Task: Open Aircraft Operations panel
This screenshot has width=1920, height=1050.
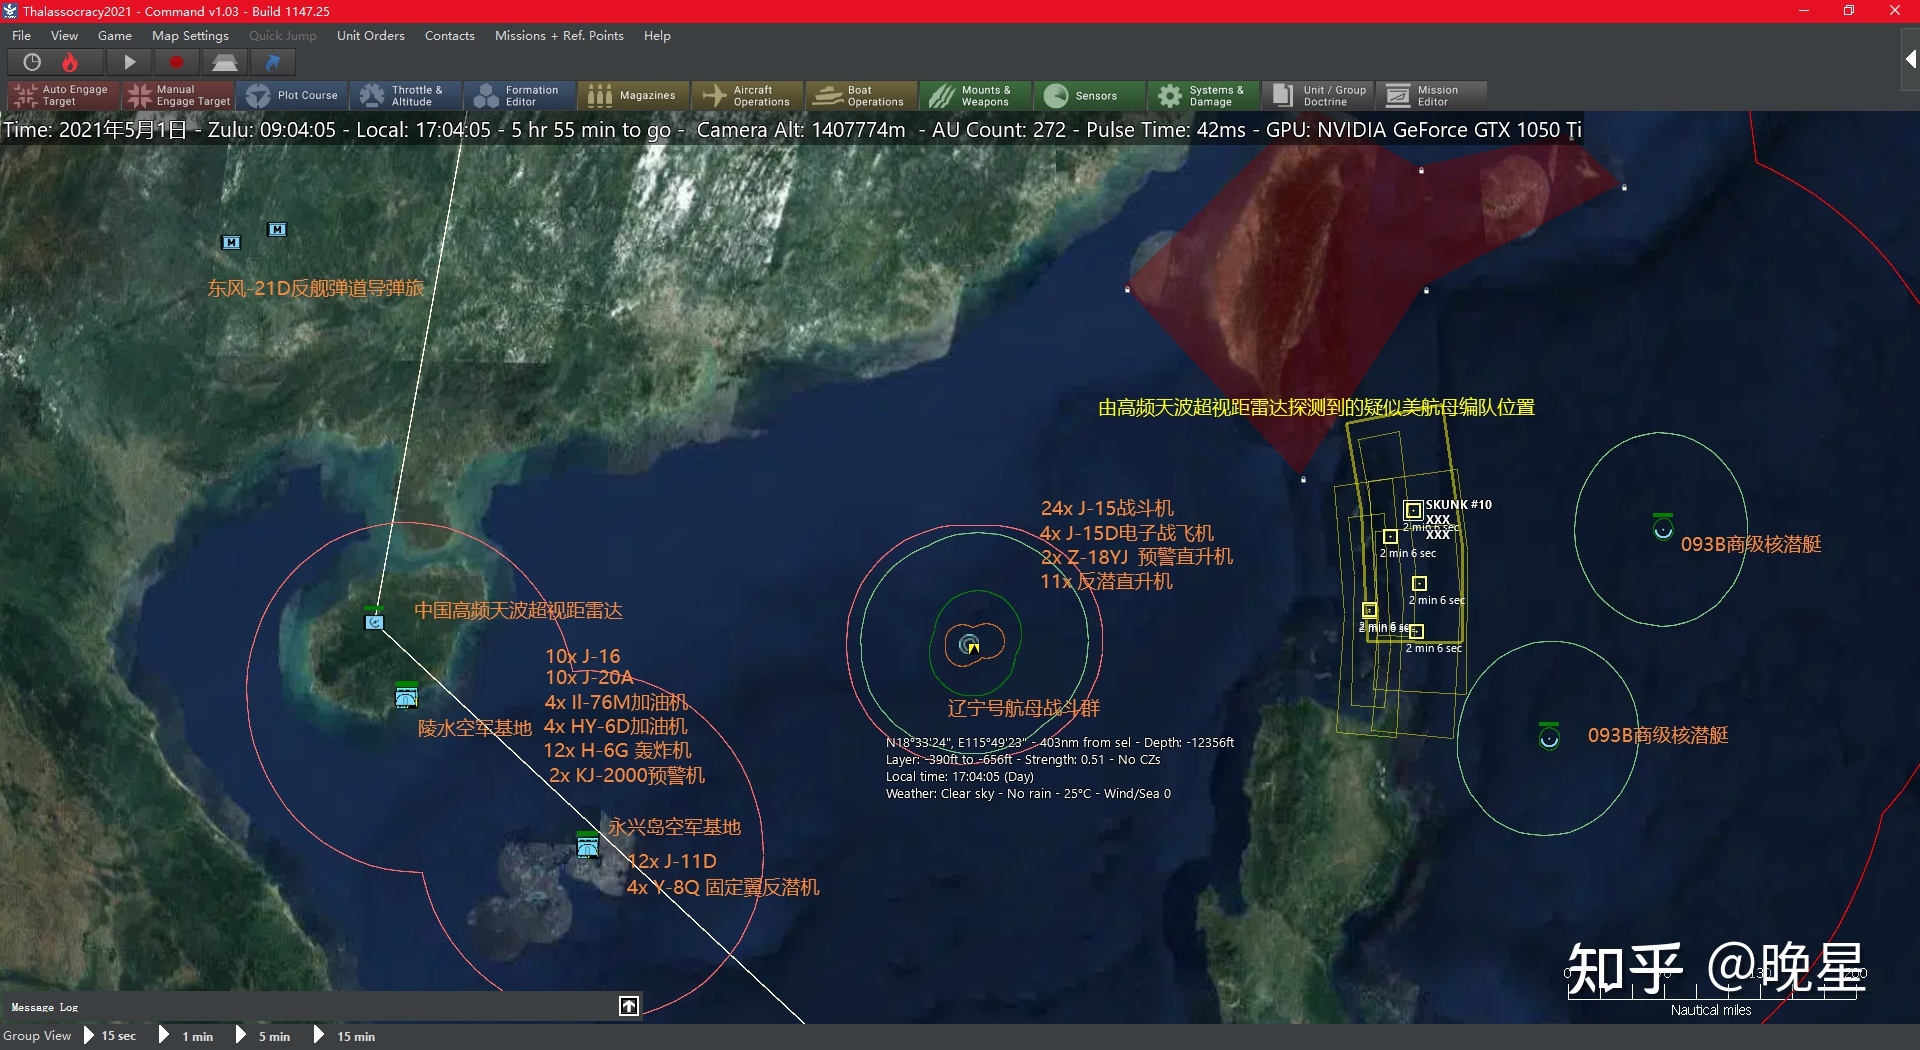Action: (x=748, y=96)
